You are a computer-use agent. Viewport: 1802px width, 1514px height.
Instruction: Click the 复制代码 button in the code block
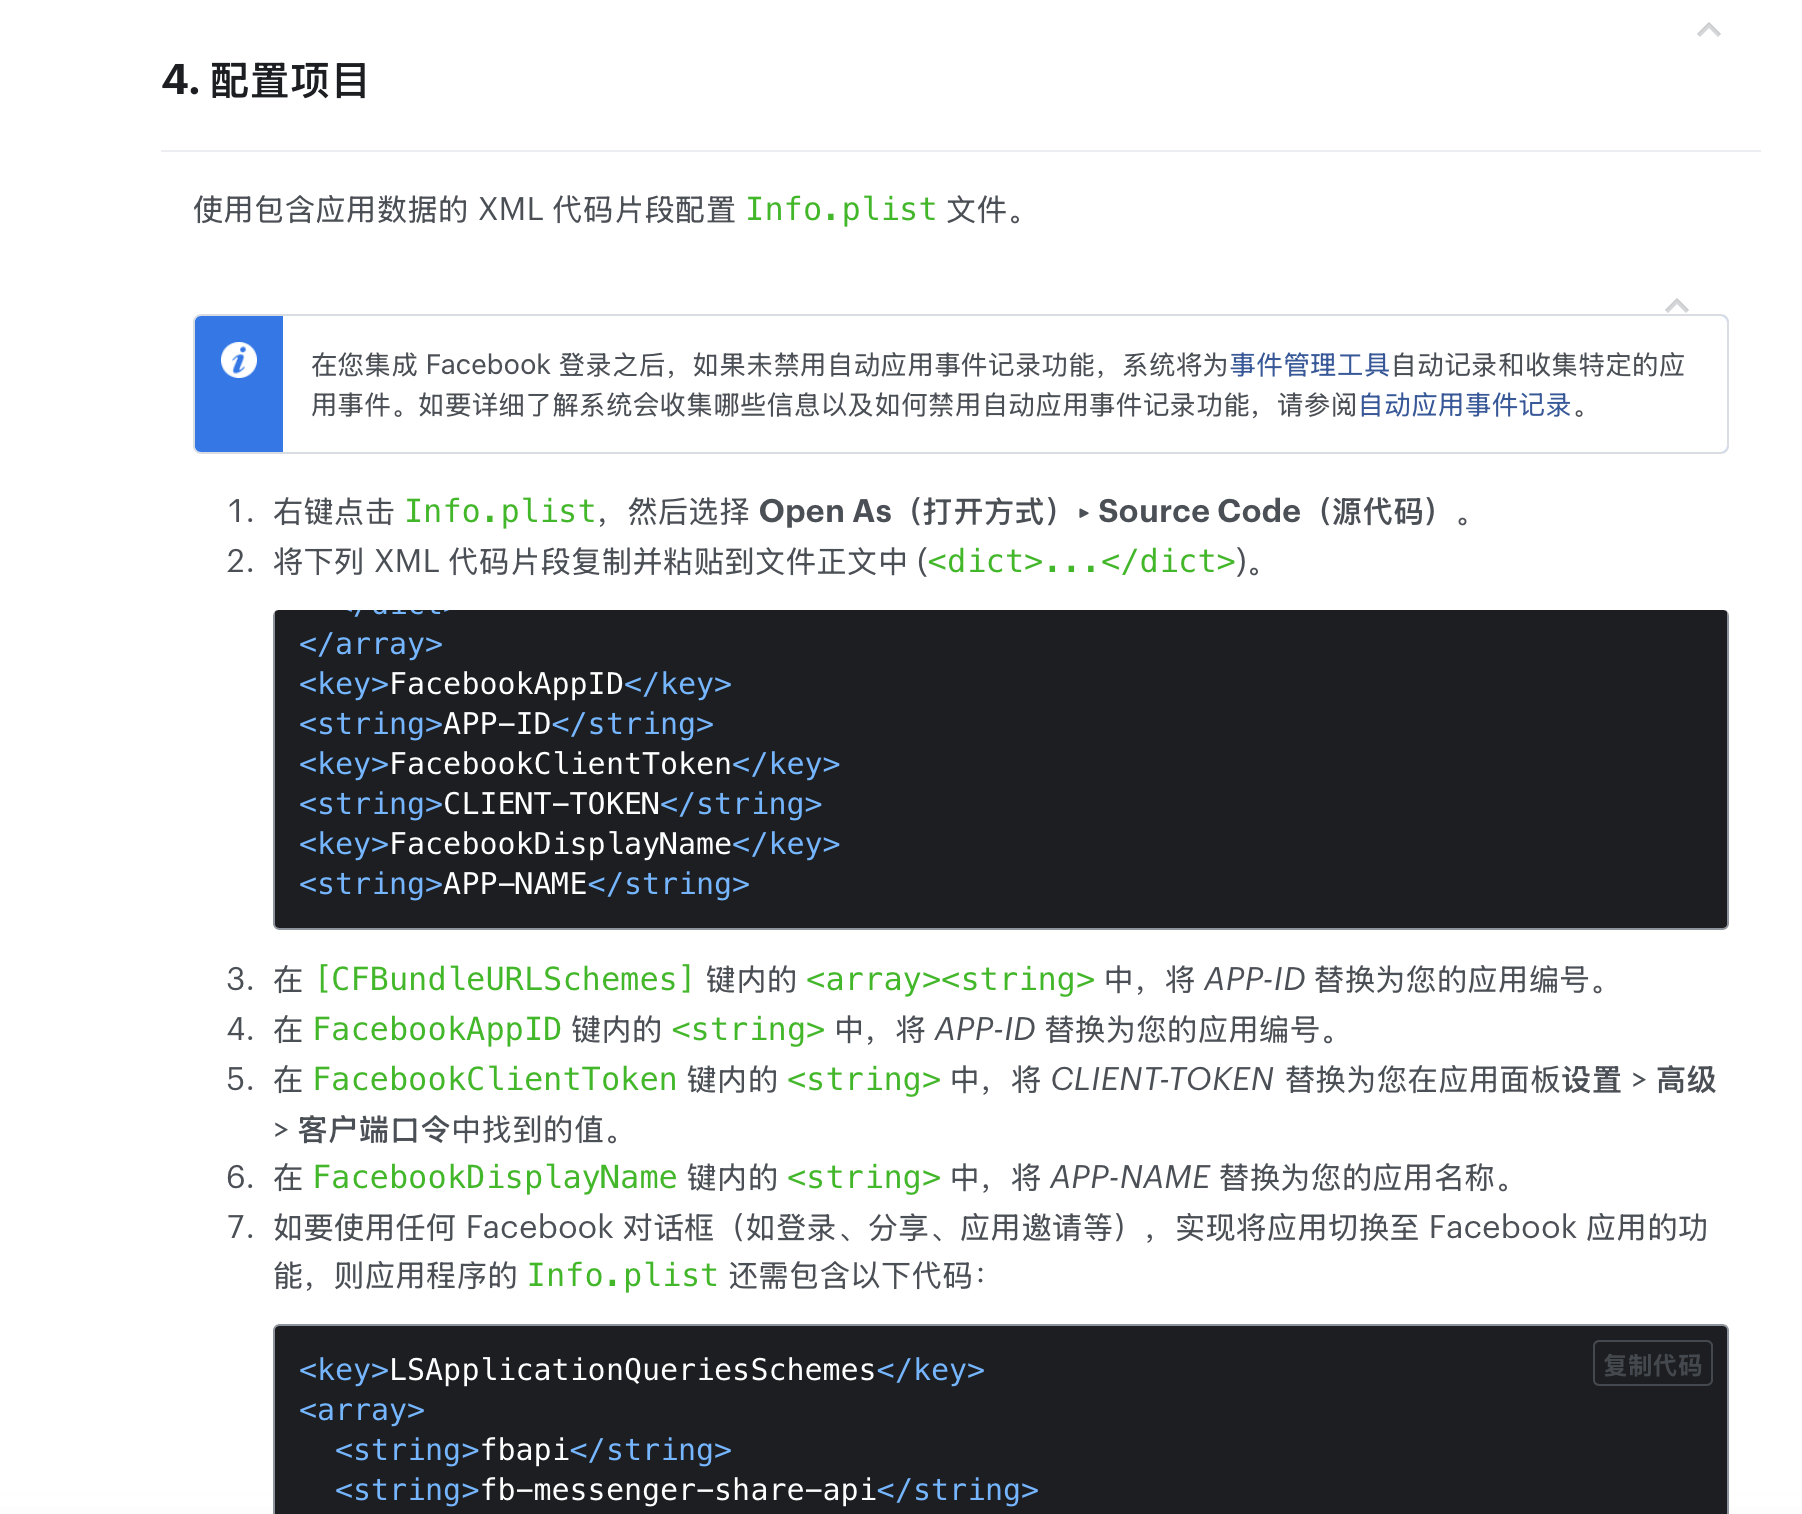(1652, 1364)
